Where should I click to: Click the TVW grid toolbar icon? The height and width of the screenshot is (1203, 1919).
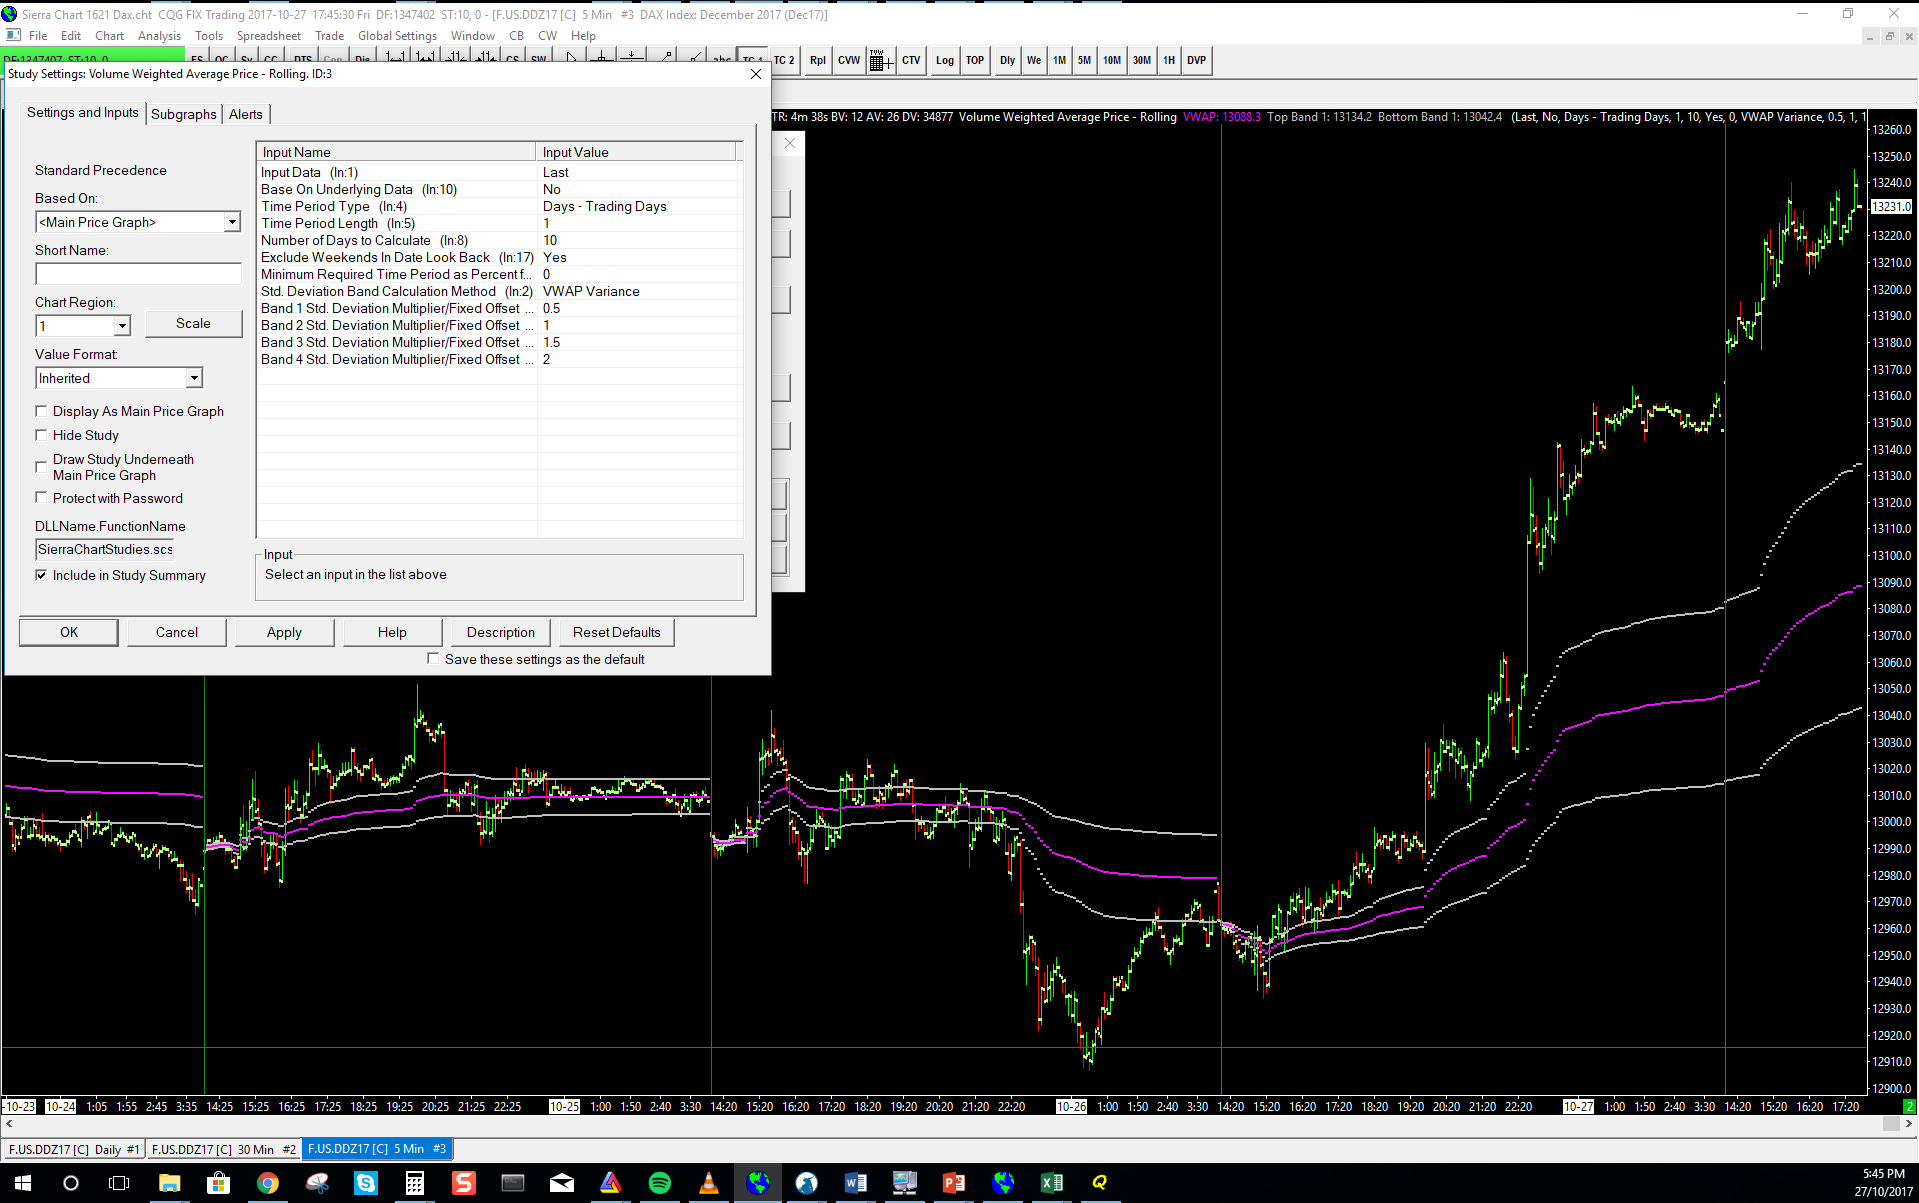pyautogui.click(x=879, y=61)
